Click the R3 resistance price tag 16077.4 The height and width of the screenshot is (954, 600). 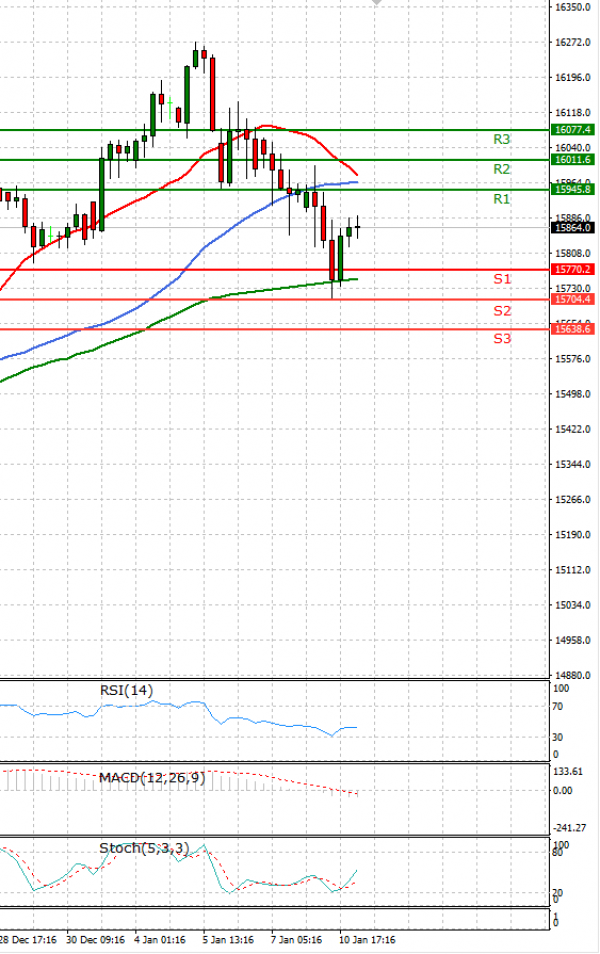click(x=571, y=130)
